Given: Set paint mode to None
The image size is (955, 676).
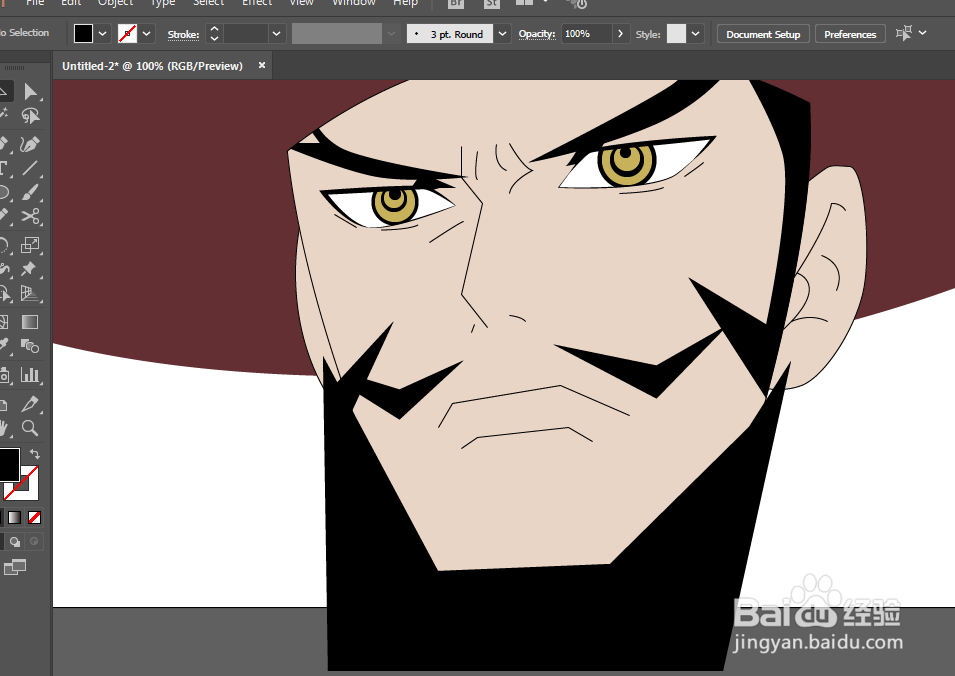Looking at the screenshot, I should (35, 518).
